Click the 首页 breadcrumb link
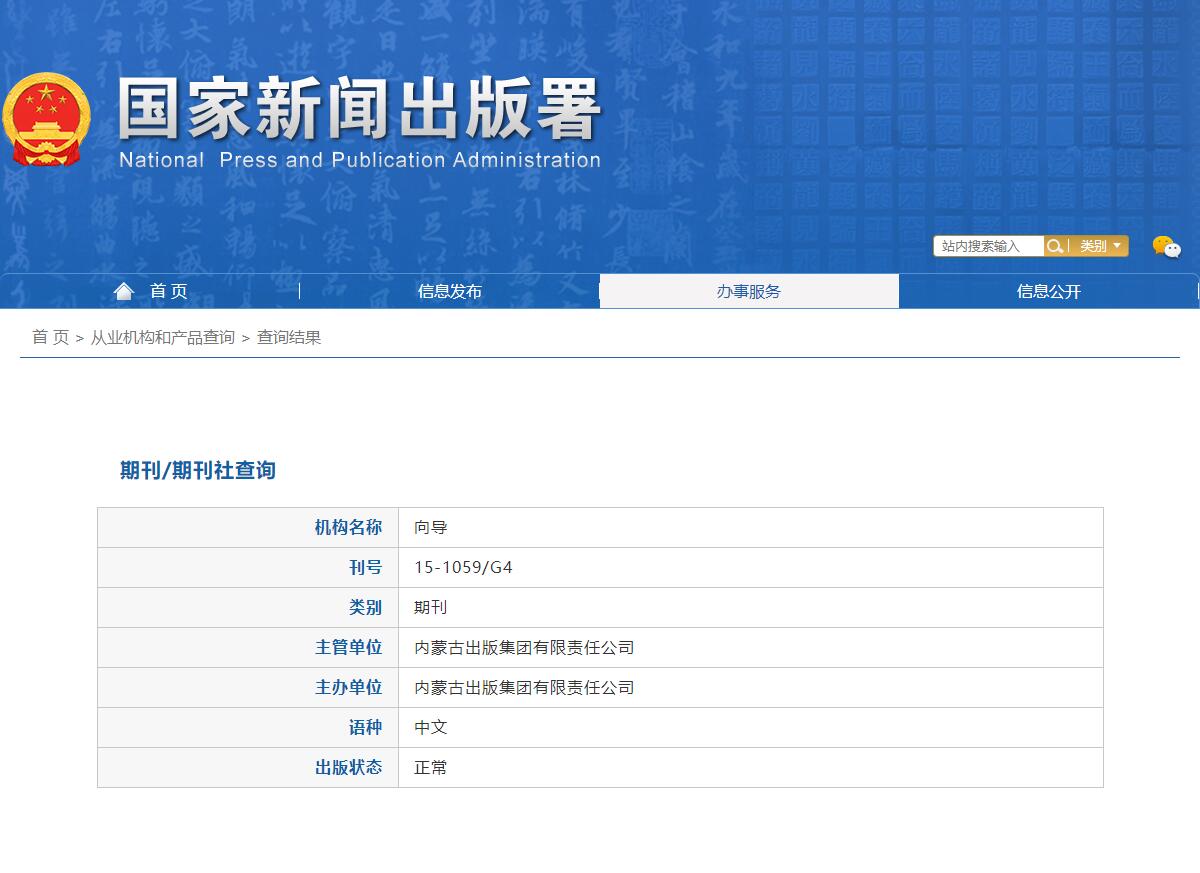This screenshot has height=873, width=1200. pos(50,338)
